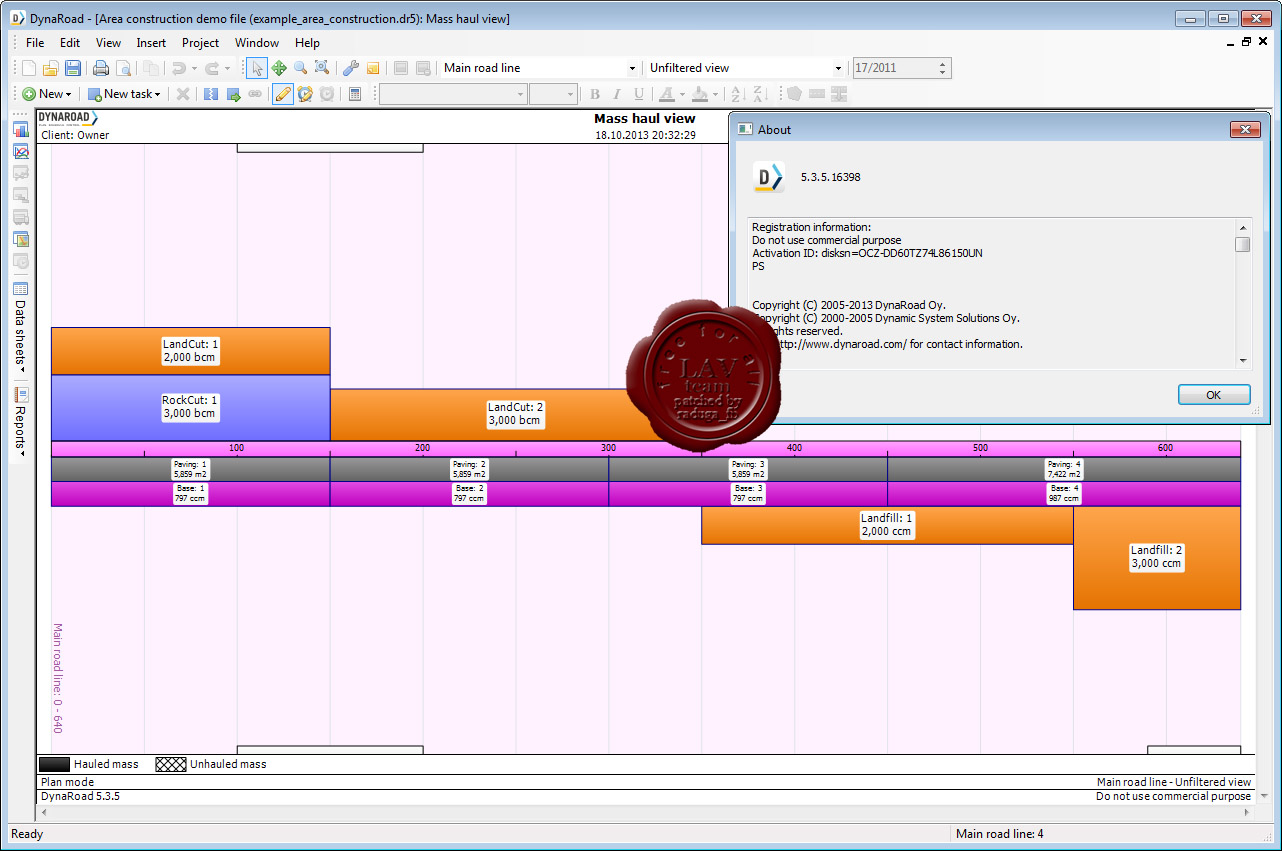Screen dimensions: 1282x851
Task: Open the Window menu
Action: point(257,43)
